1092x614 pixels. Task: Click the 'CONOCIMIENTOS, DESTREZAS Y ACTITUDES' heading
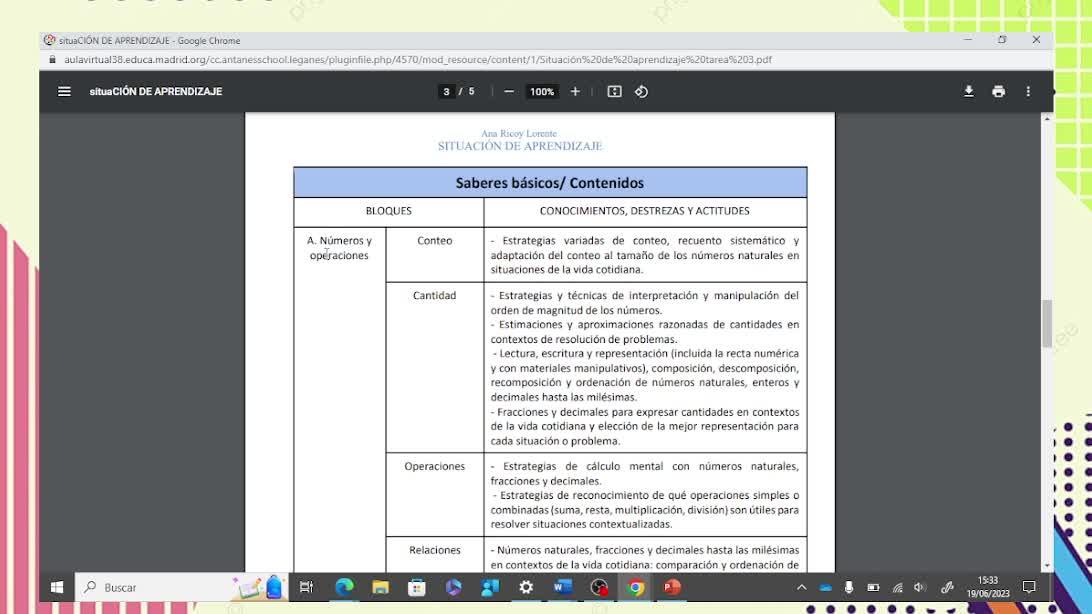[645, 211]
